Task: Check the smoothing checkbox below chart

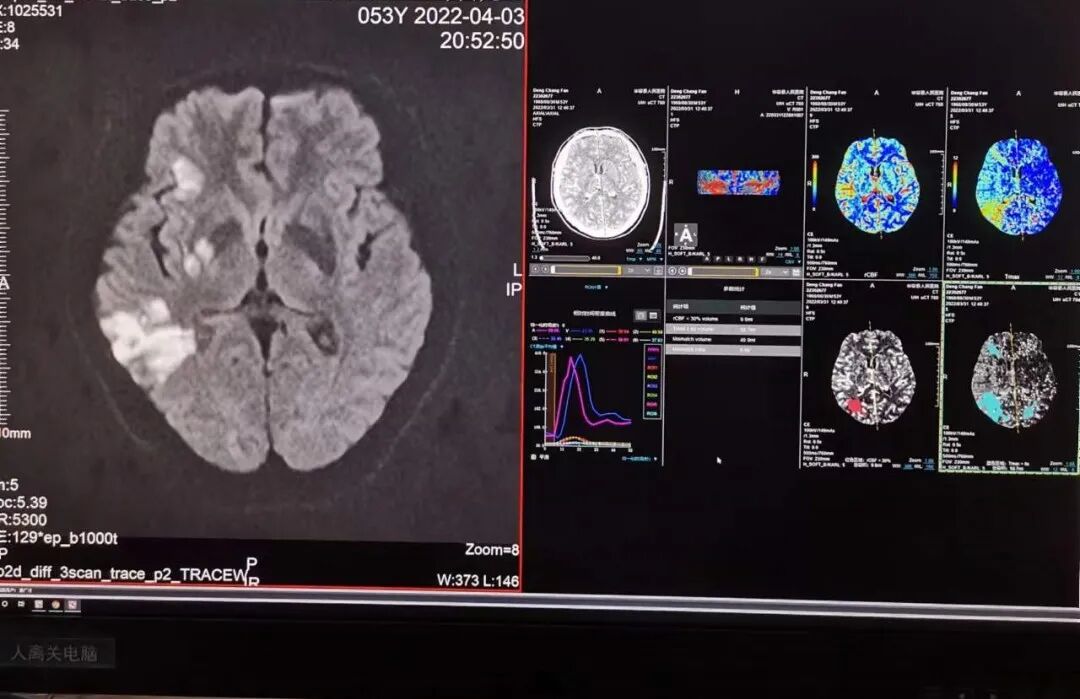Action: [x=534, y=457]
